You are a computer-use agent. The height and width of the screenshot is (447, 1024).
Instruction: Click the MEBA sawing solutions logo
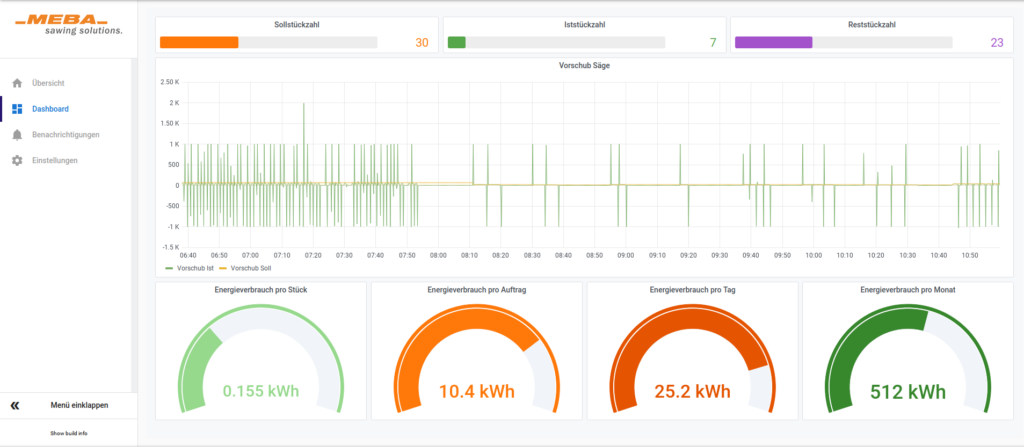[x=69, y=25]
